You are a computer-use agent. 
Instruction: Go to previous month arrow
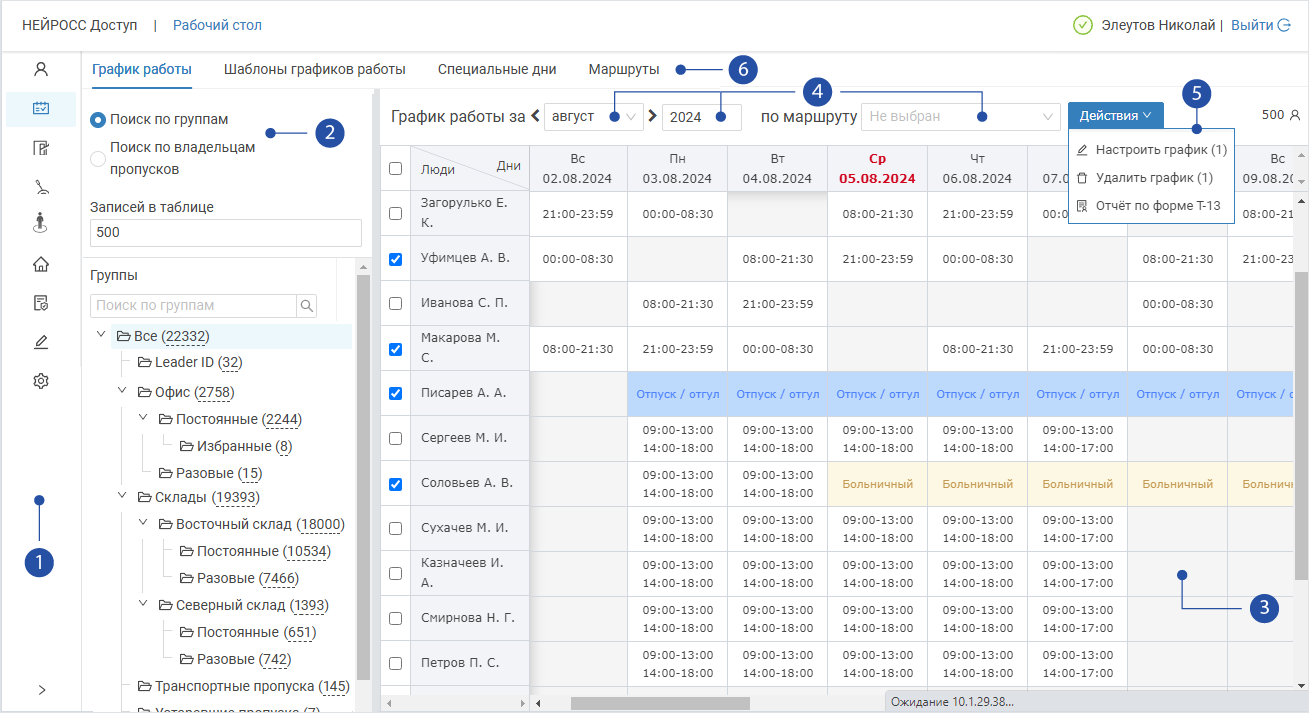pyautogui.click(x=535, y=116)
